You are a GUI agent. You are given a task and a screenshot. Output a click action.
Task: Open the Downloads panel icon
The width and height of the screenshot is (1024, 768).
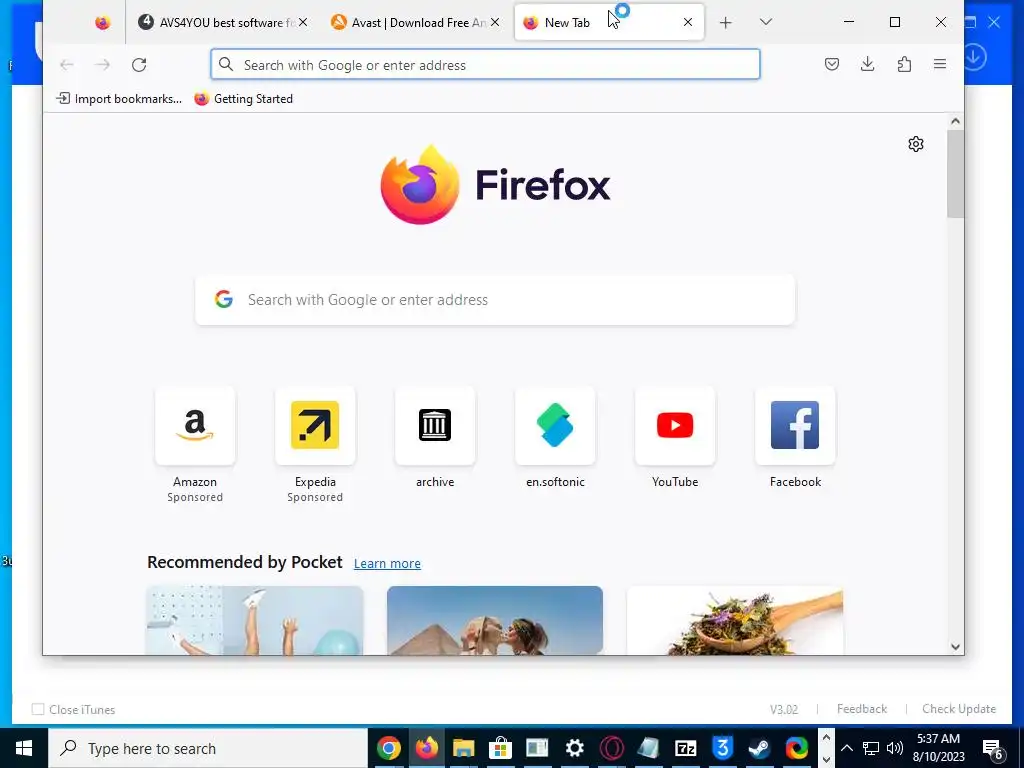pyautogui.click(x=867, y=64)
